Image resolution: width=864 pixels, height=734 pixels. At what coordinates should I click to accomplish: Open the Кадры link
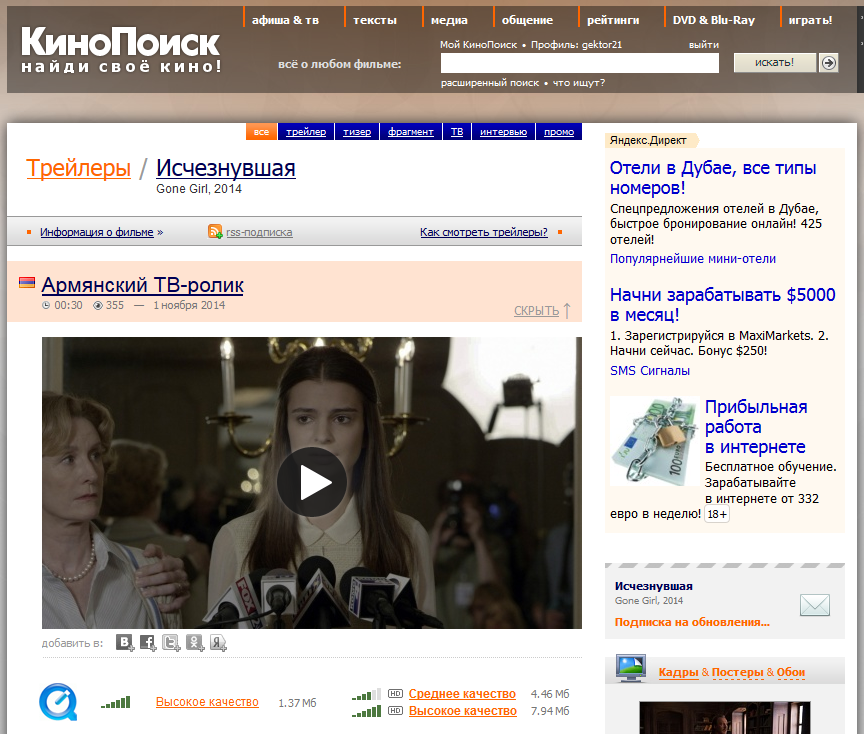click(678, 672)
